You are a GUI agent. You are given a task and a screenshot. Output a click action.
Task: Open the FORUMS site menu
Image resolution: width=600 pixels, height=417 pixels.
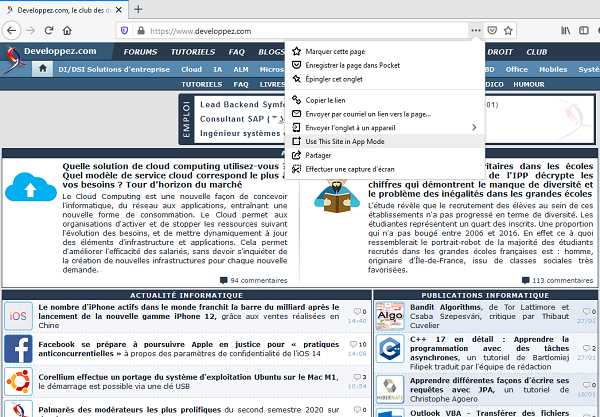click(x=140, y=52)
